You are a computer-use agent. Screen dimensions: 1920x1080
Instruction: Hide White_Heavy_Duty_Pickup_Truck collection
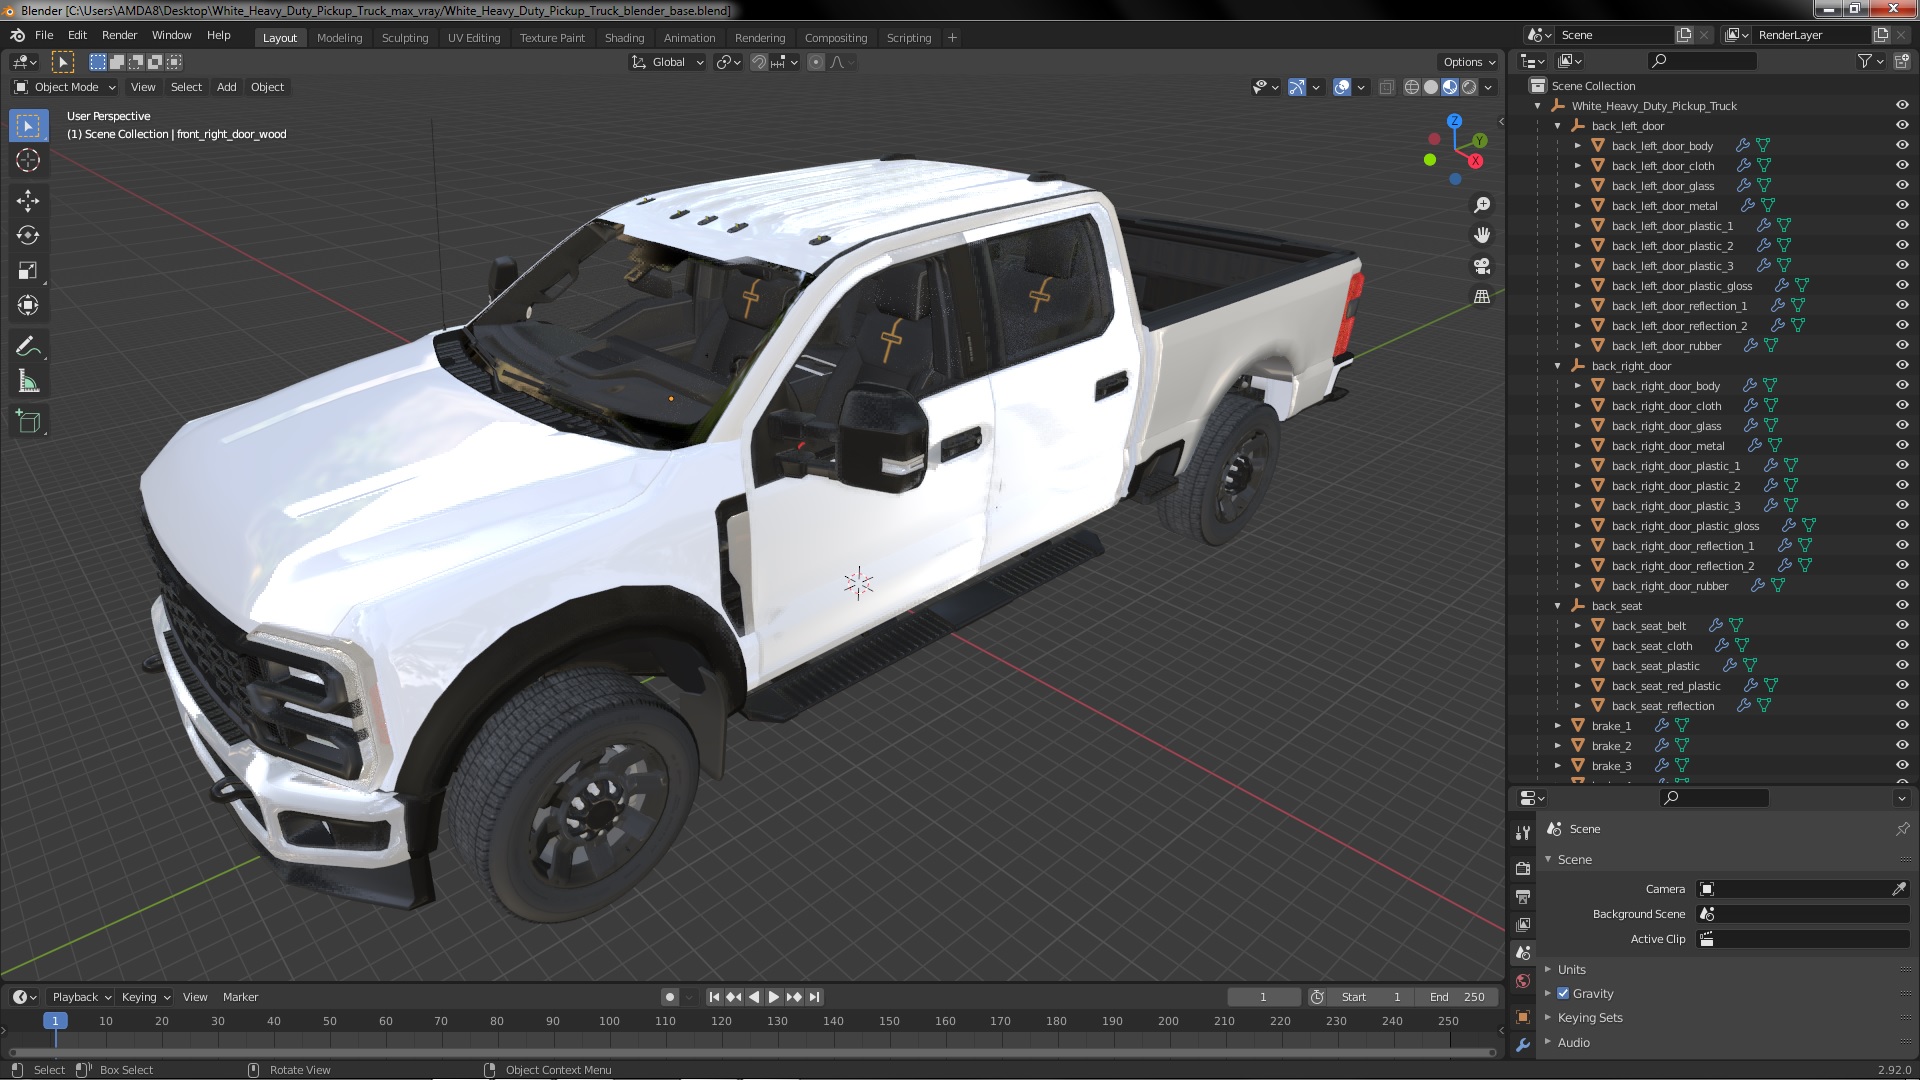1902,106
